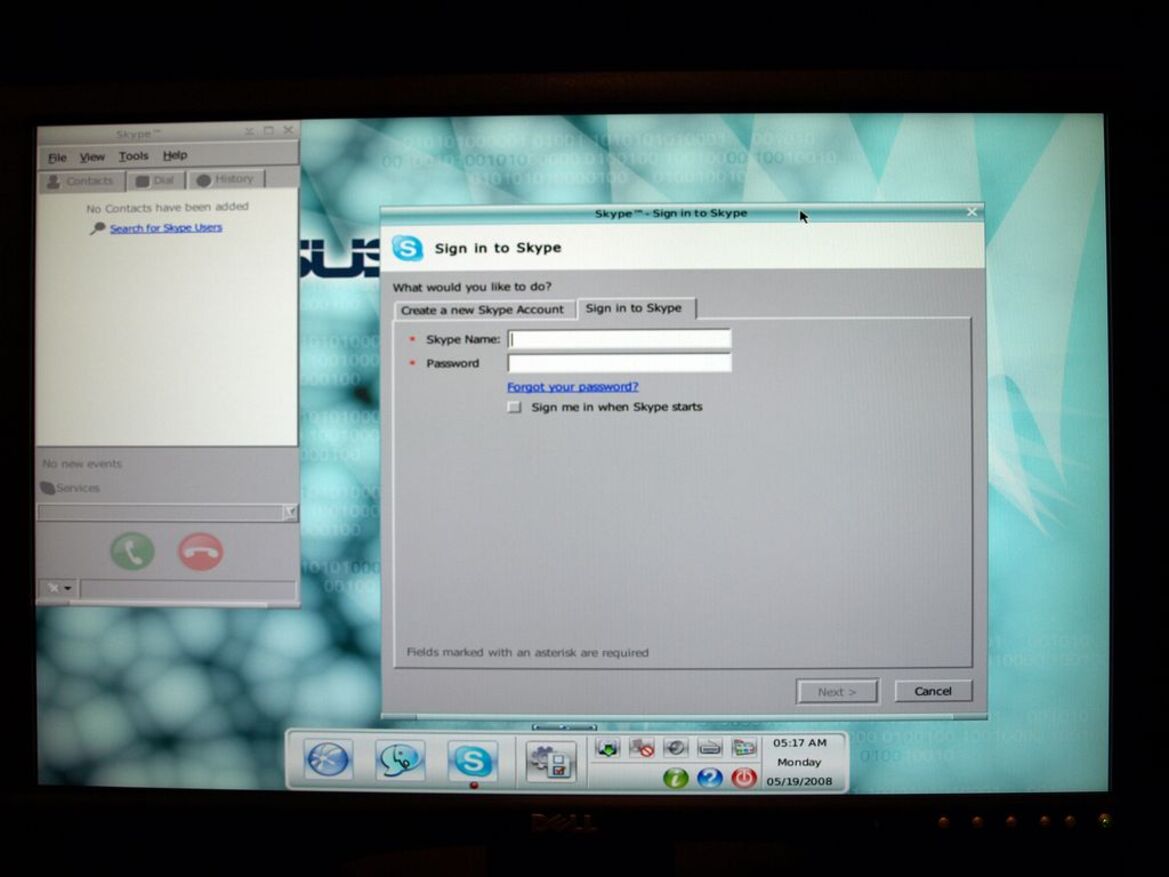Select the 'Sign in to Skype' tab
1169x877 pixels.
pyautogui.click(x=634, y=308)
